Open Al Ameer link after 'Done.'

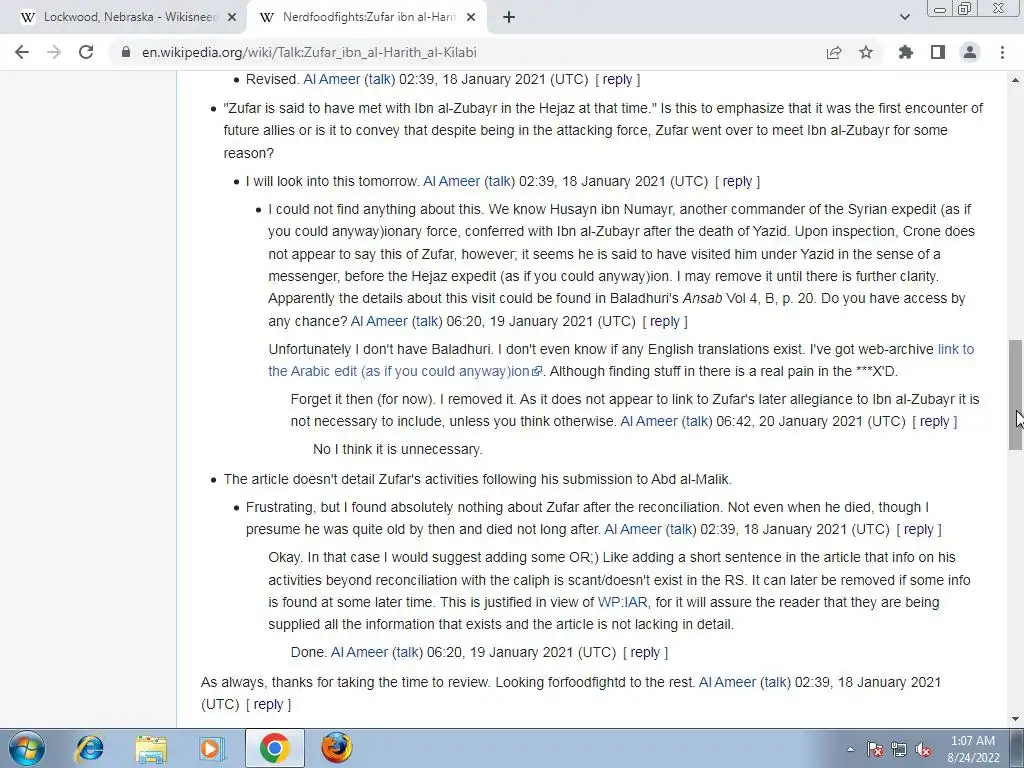point(359,652)
